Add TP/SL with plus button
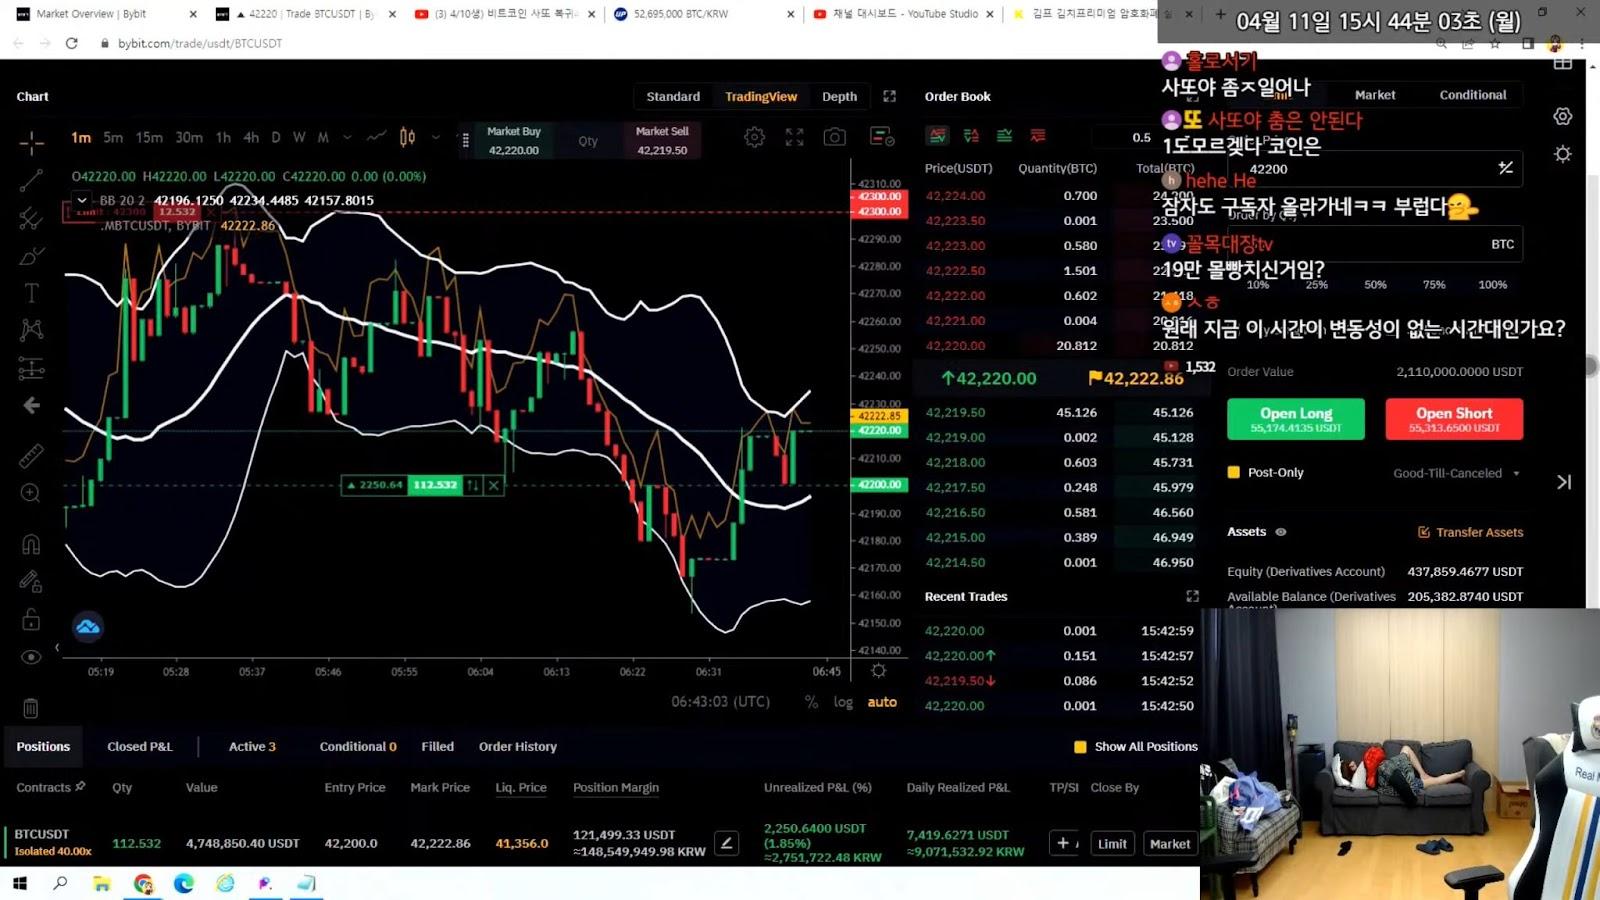 tap(1064, 843)
